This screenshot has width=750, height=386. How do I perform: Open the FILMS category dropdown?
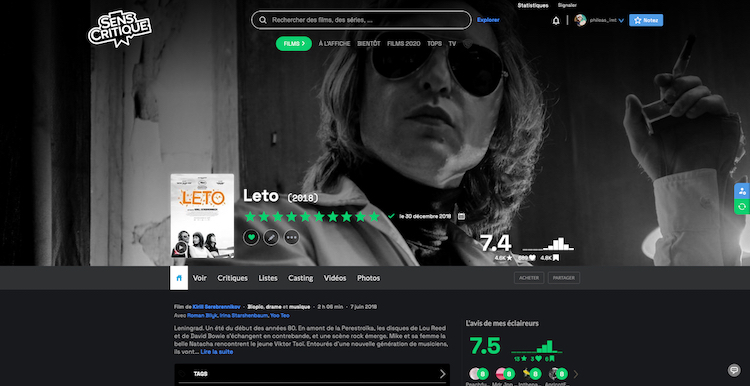point(294,44)
